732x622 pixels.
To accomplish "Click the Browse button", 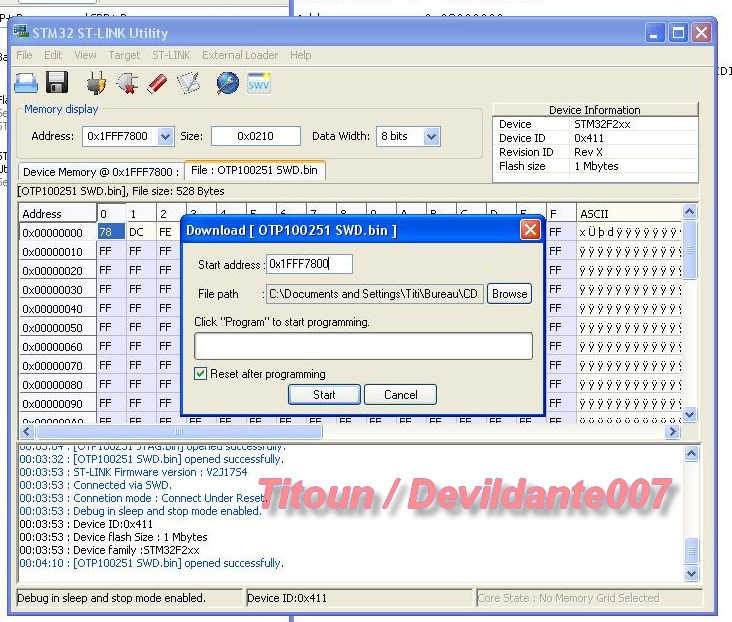I will pos(509,294).
